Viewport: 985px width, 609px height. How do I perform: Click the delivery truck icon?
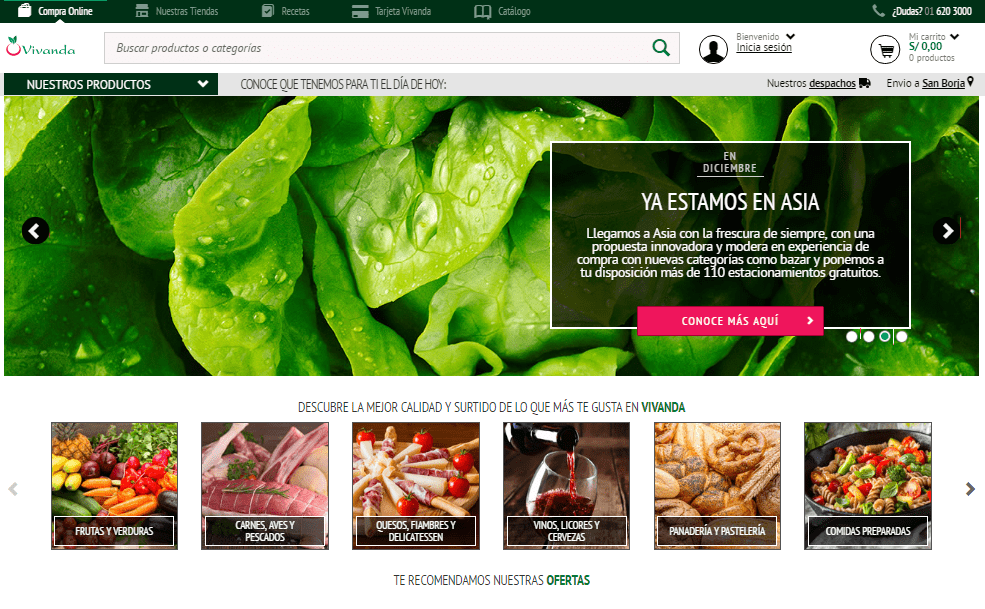pyautogui.click(x=864, y=84)
